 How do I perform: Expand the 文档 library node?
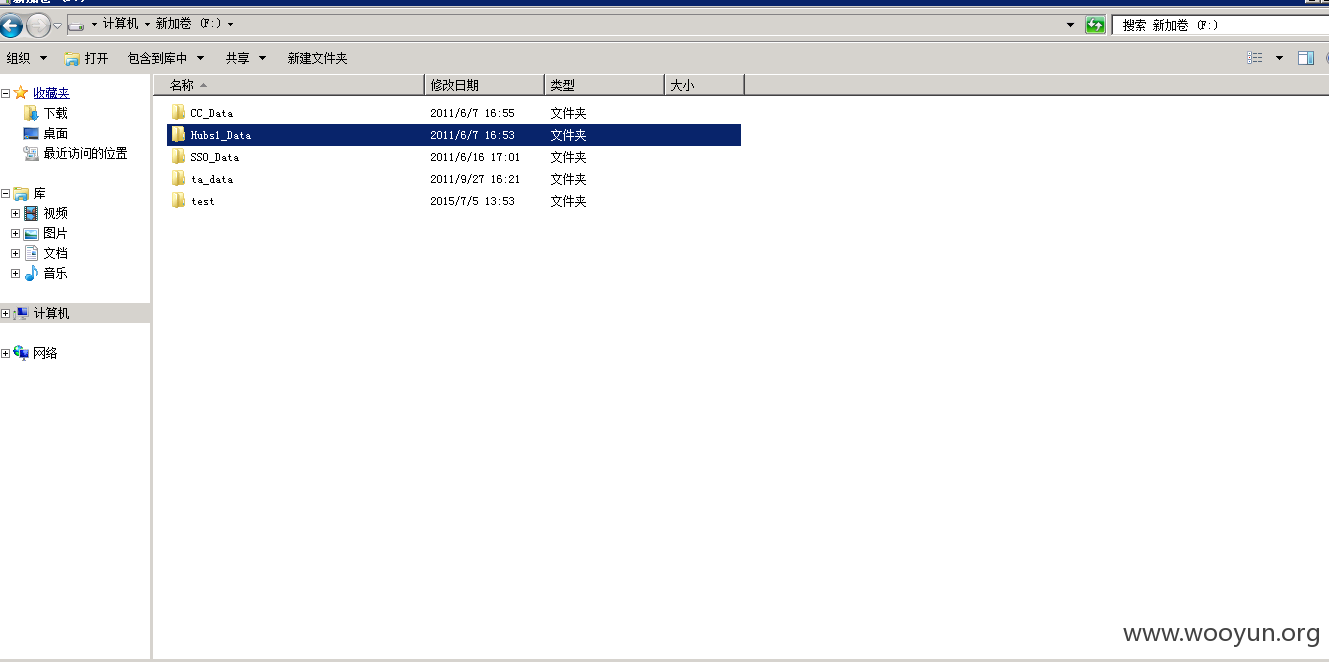click(x=15, y=253)
